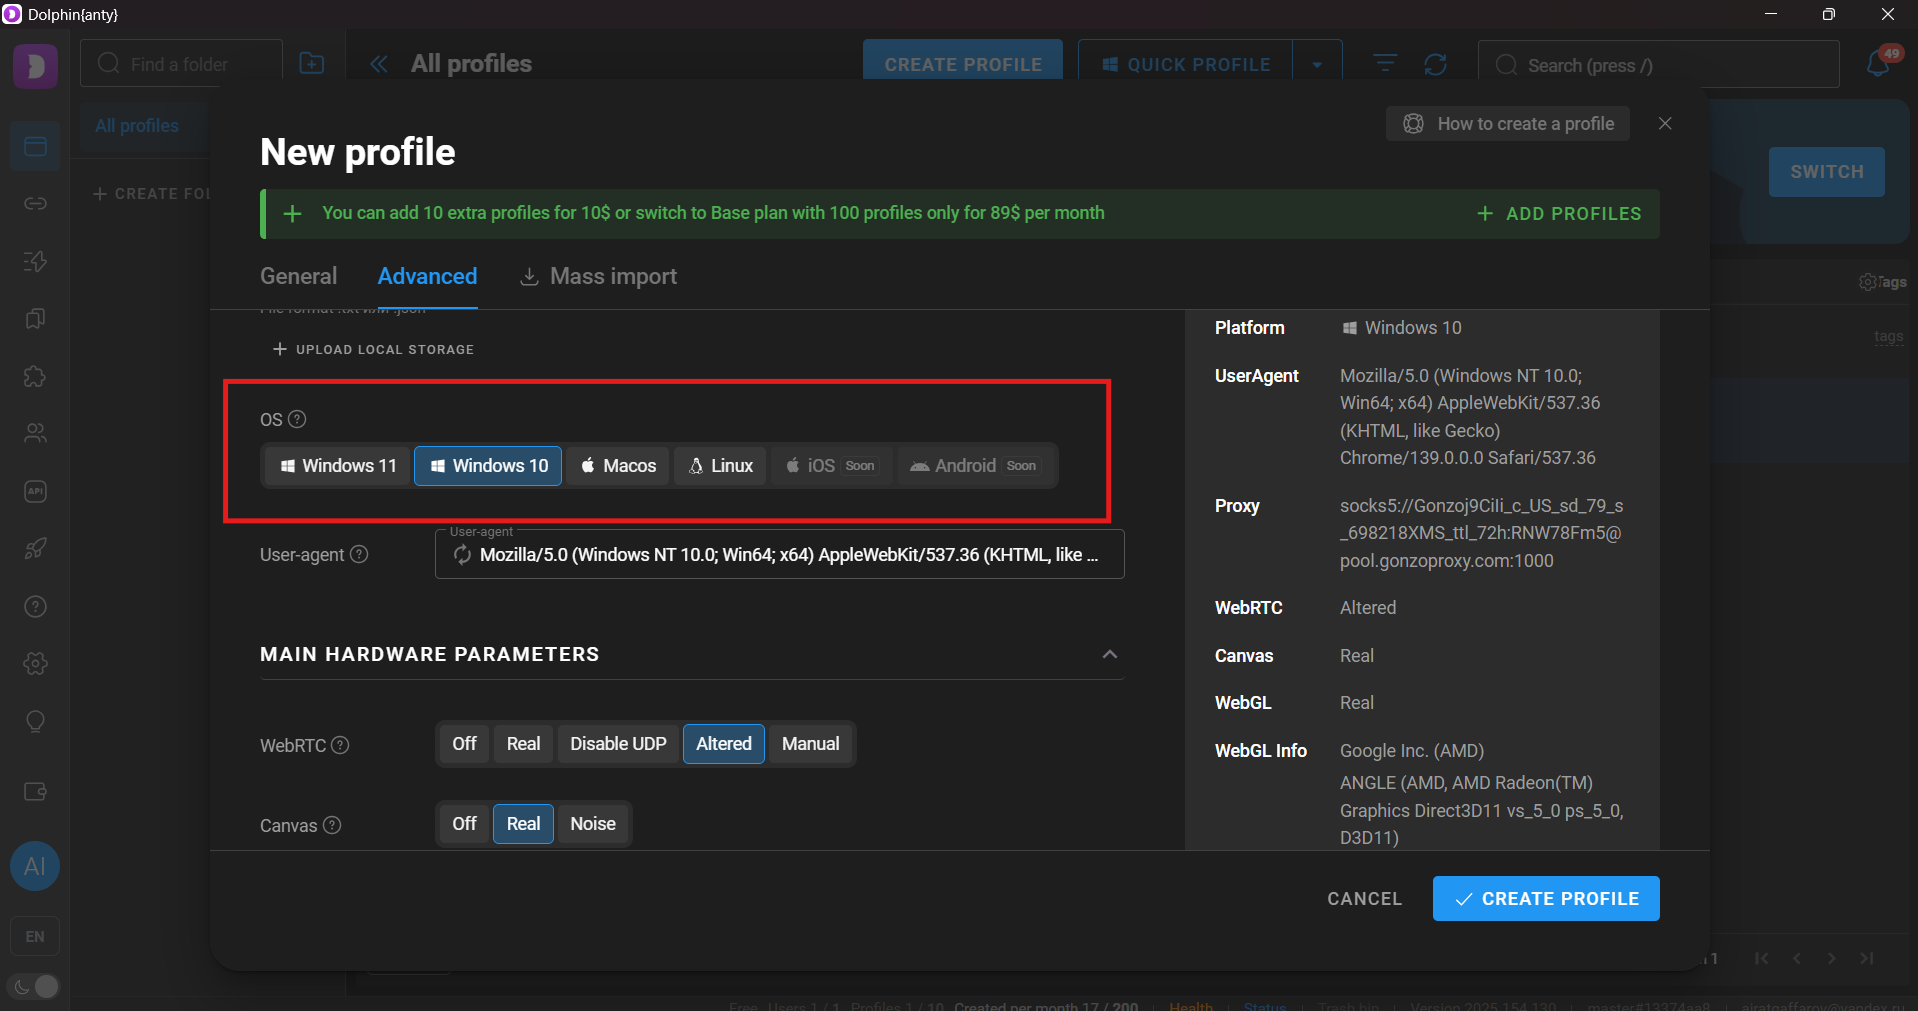Set WebRTC to Altered
Image resolution: width=1918 pixels, height=1011 pixels.
[x=724, y=744]
